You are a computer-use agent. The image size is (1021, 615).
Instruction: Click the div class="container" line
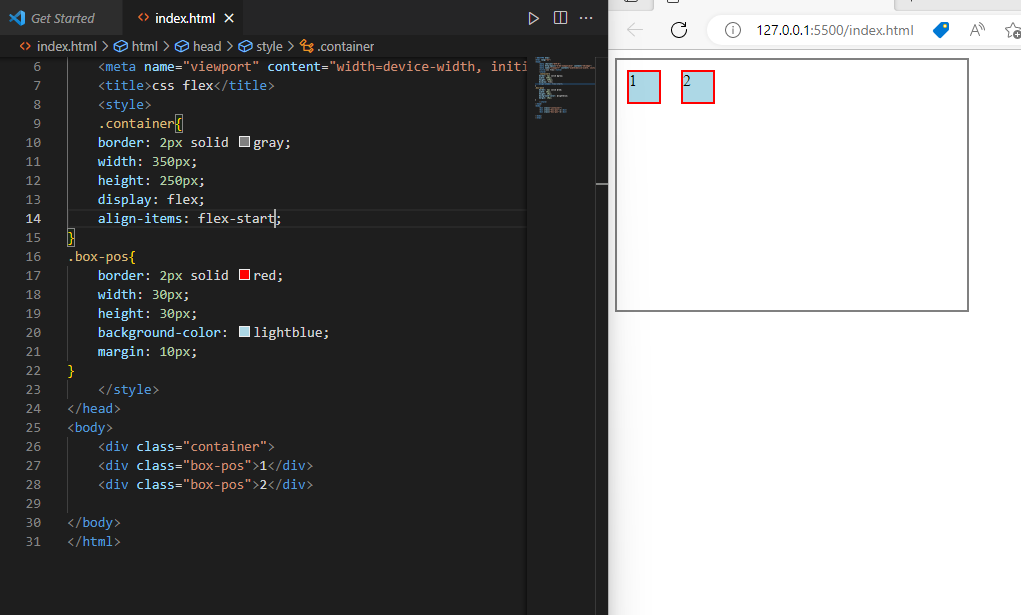pyautogui.click(x=186, y=446)
